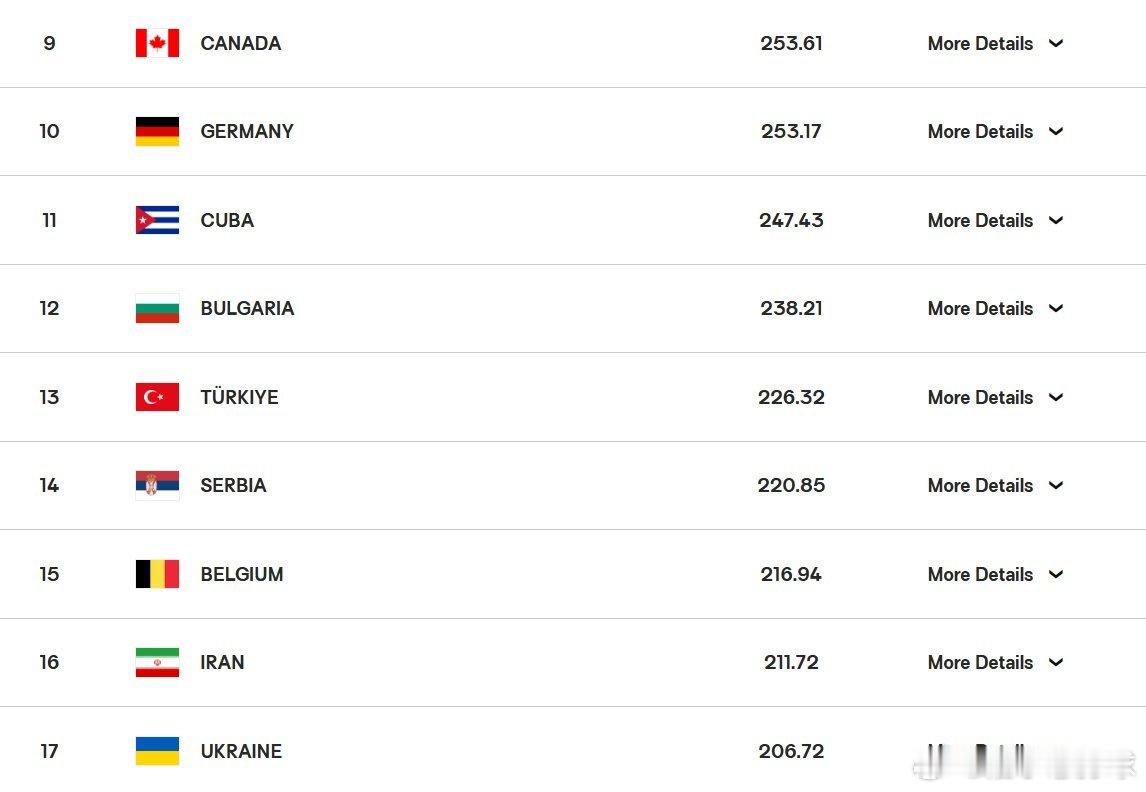The height and width of the screenshot is (792, 1146).
Task: Expand More Details chevron for Germany
Action: click(1055, 132)
